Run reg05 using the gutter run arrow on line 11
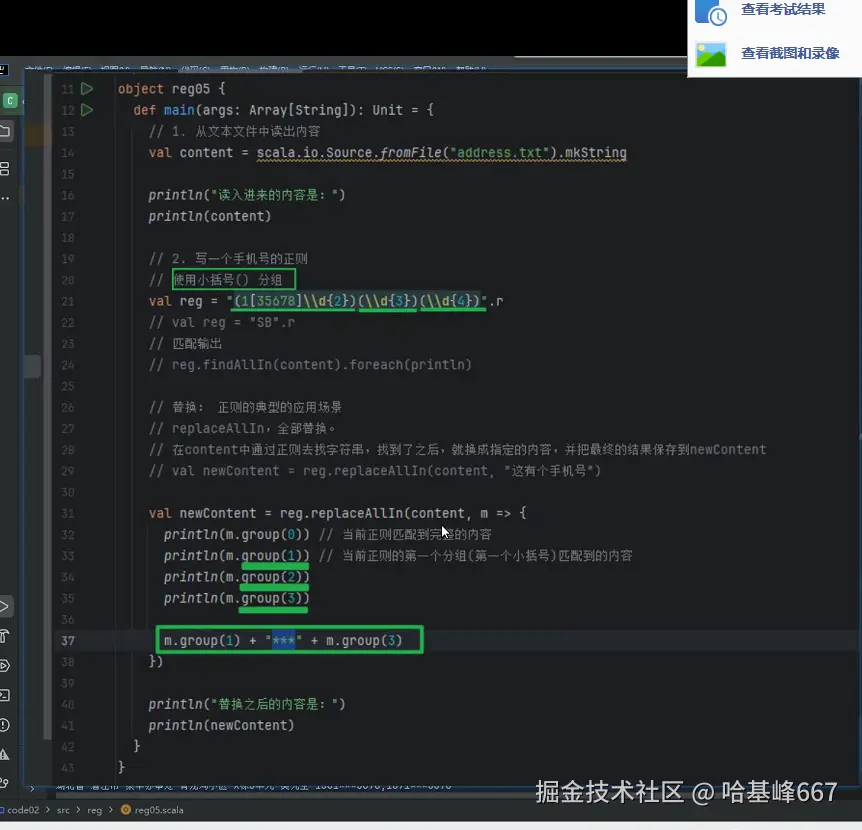Image resolution: width=862 pixels, height=830 pixels. (86, 88)
